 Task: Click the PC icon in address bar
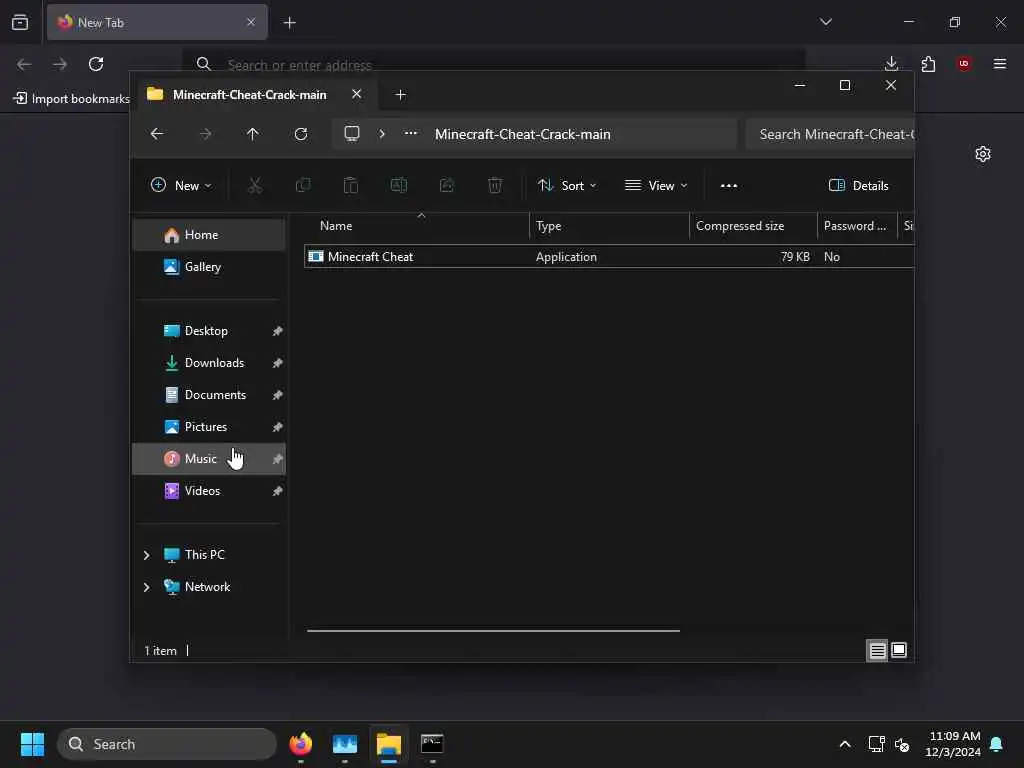coord(352,134)
